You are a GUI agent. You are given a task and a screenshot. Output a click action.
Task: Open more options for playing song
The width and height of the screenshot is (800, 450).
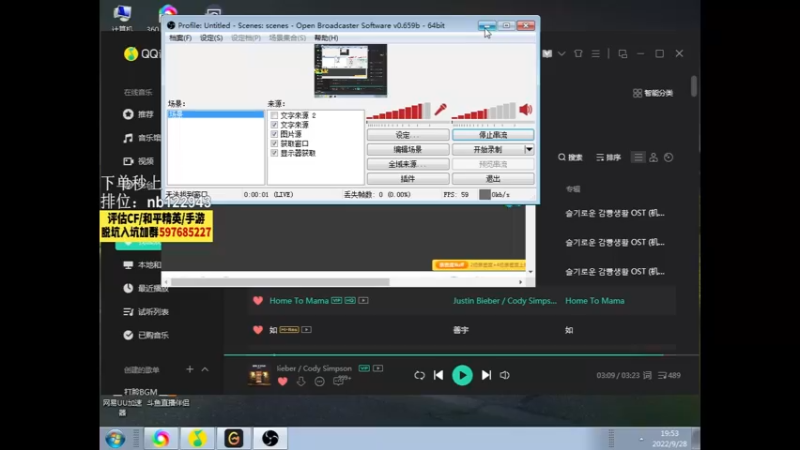(319, 381)
